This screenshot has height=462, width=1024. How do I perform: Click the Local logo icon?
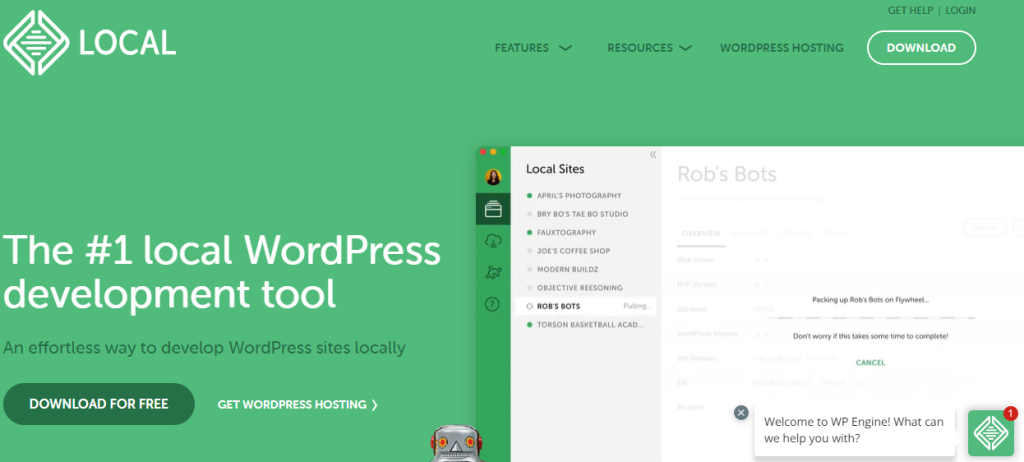click(36, 42)
